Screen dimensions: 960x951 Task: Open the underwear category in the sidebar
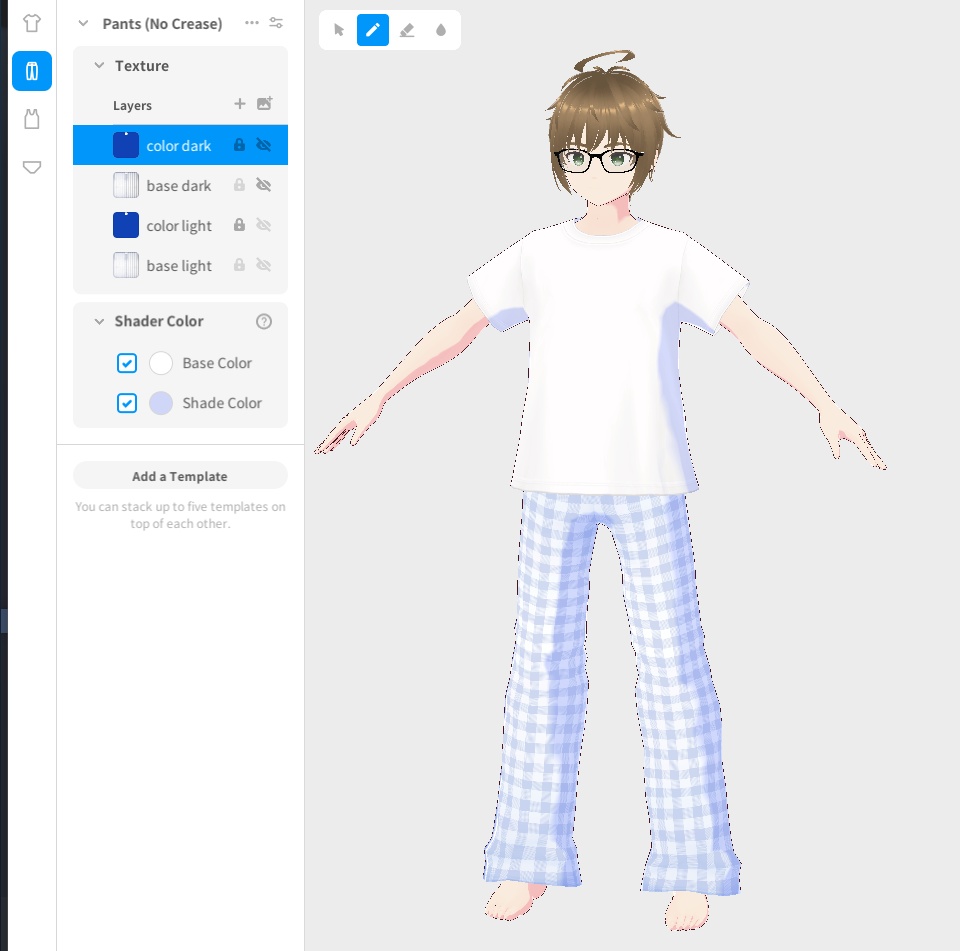31,167
